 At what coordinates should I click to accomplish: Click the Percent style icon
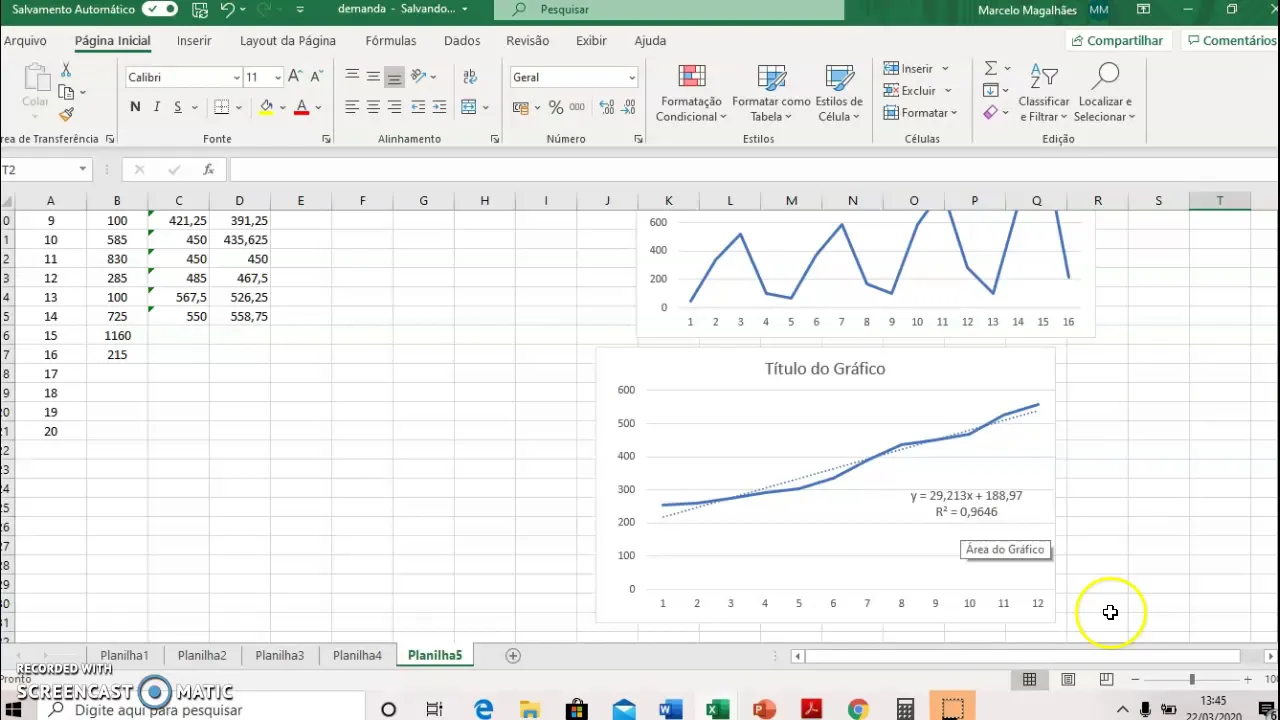[x=556, y=107]
